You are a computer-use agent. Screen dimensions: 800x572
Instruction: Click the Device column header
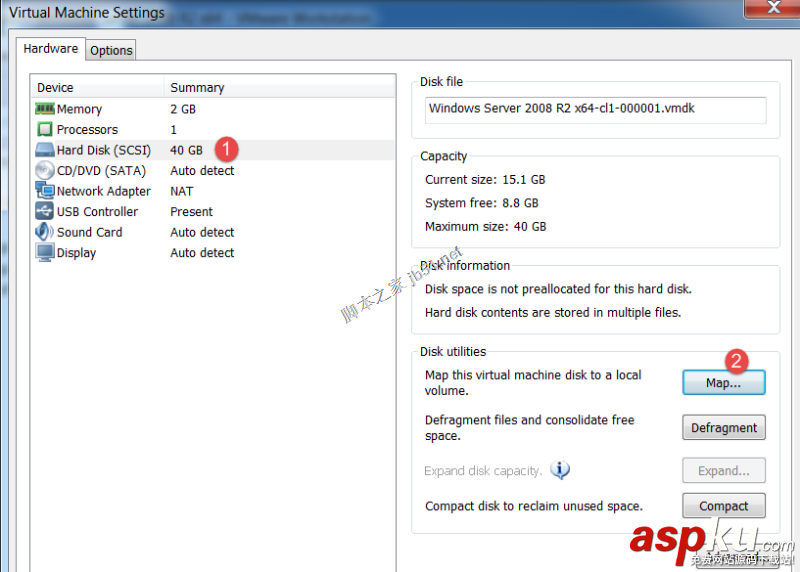[97, 87]
